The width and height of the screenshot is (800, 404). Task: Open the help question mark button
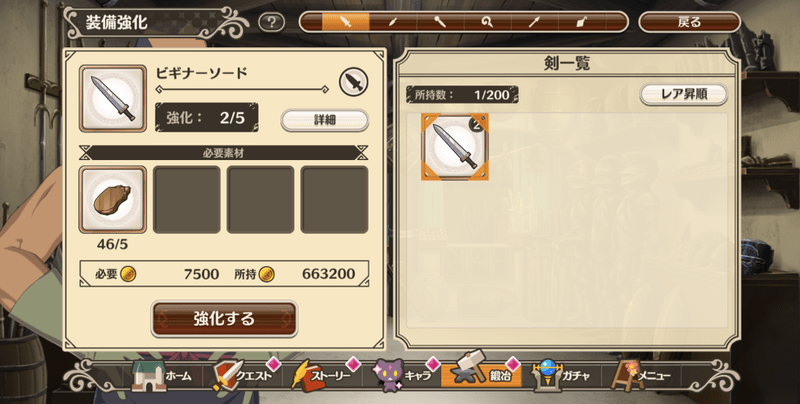271,22
